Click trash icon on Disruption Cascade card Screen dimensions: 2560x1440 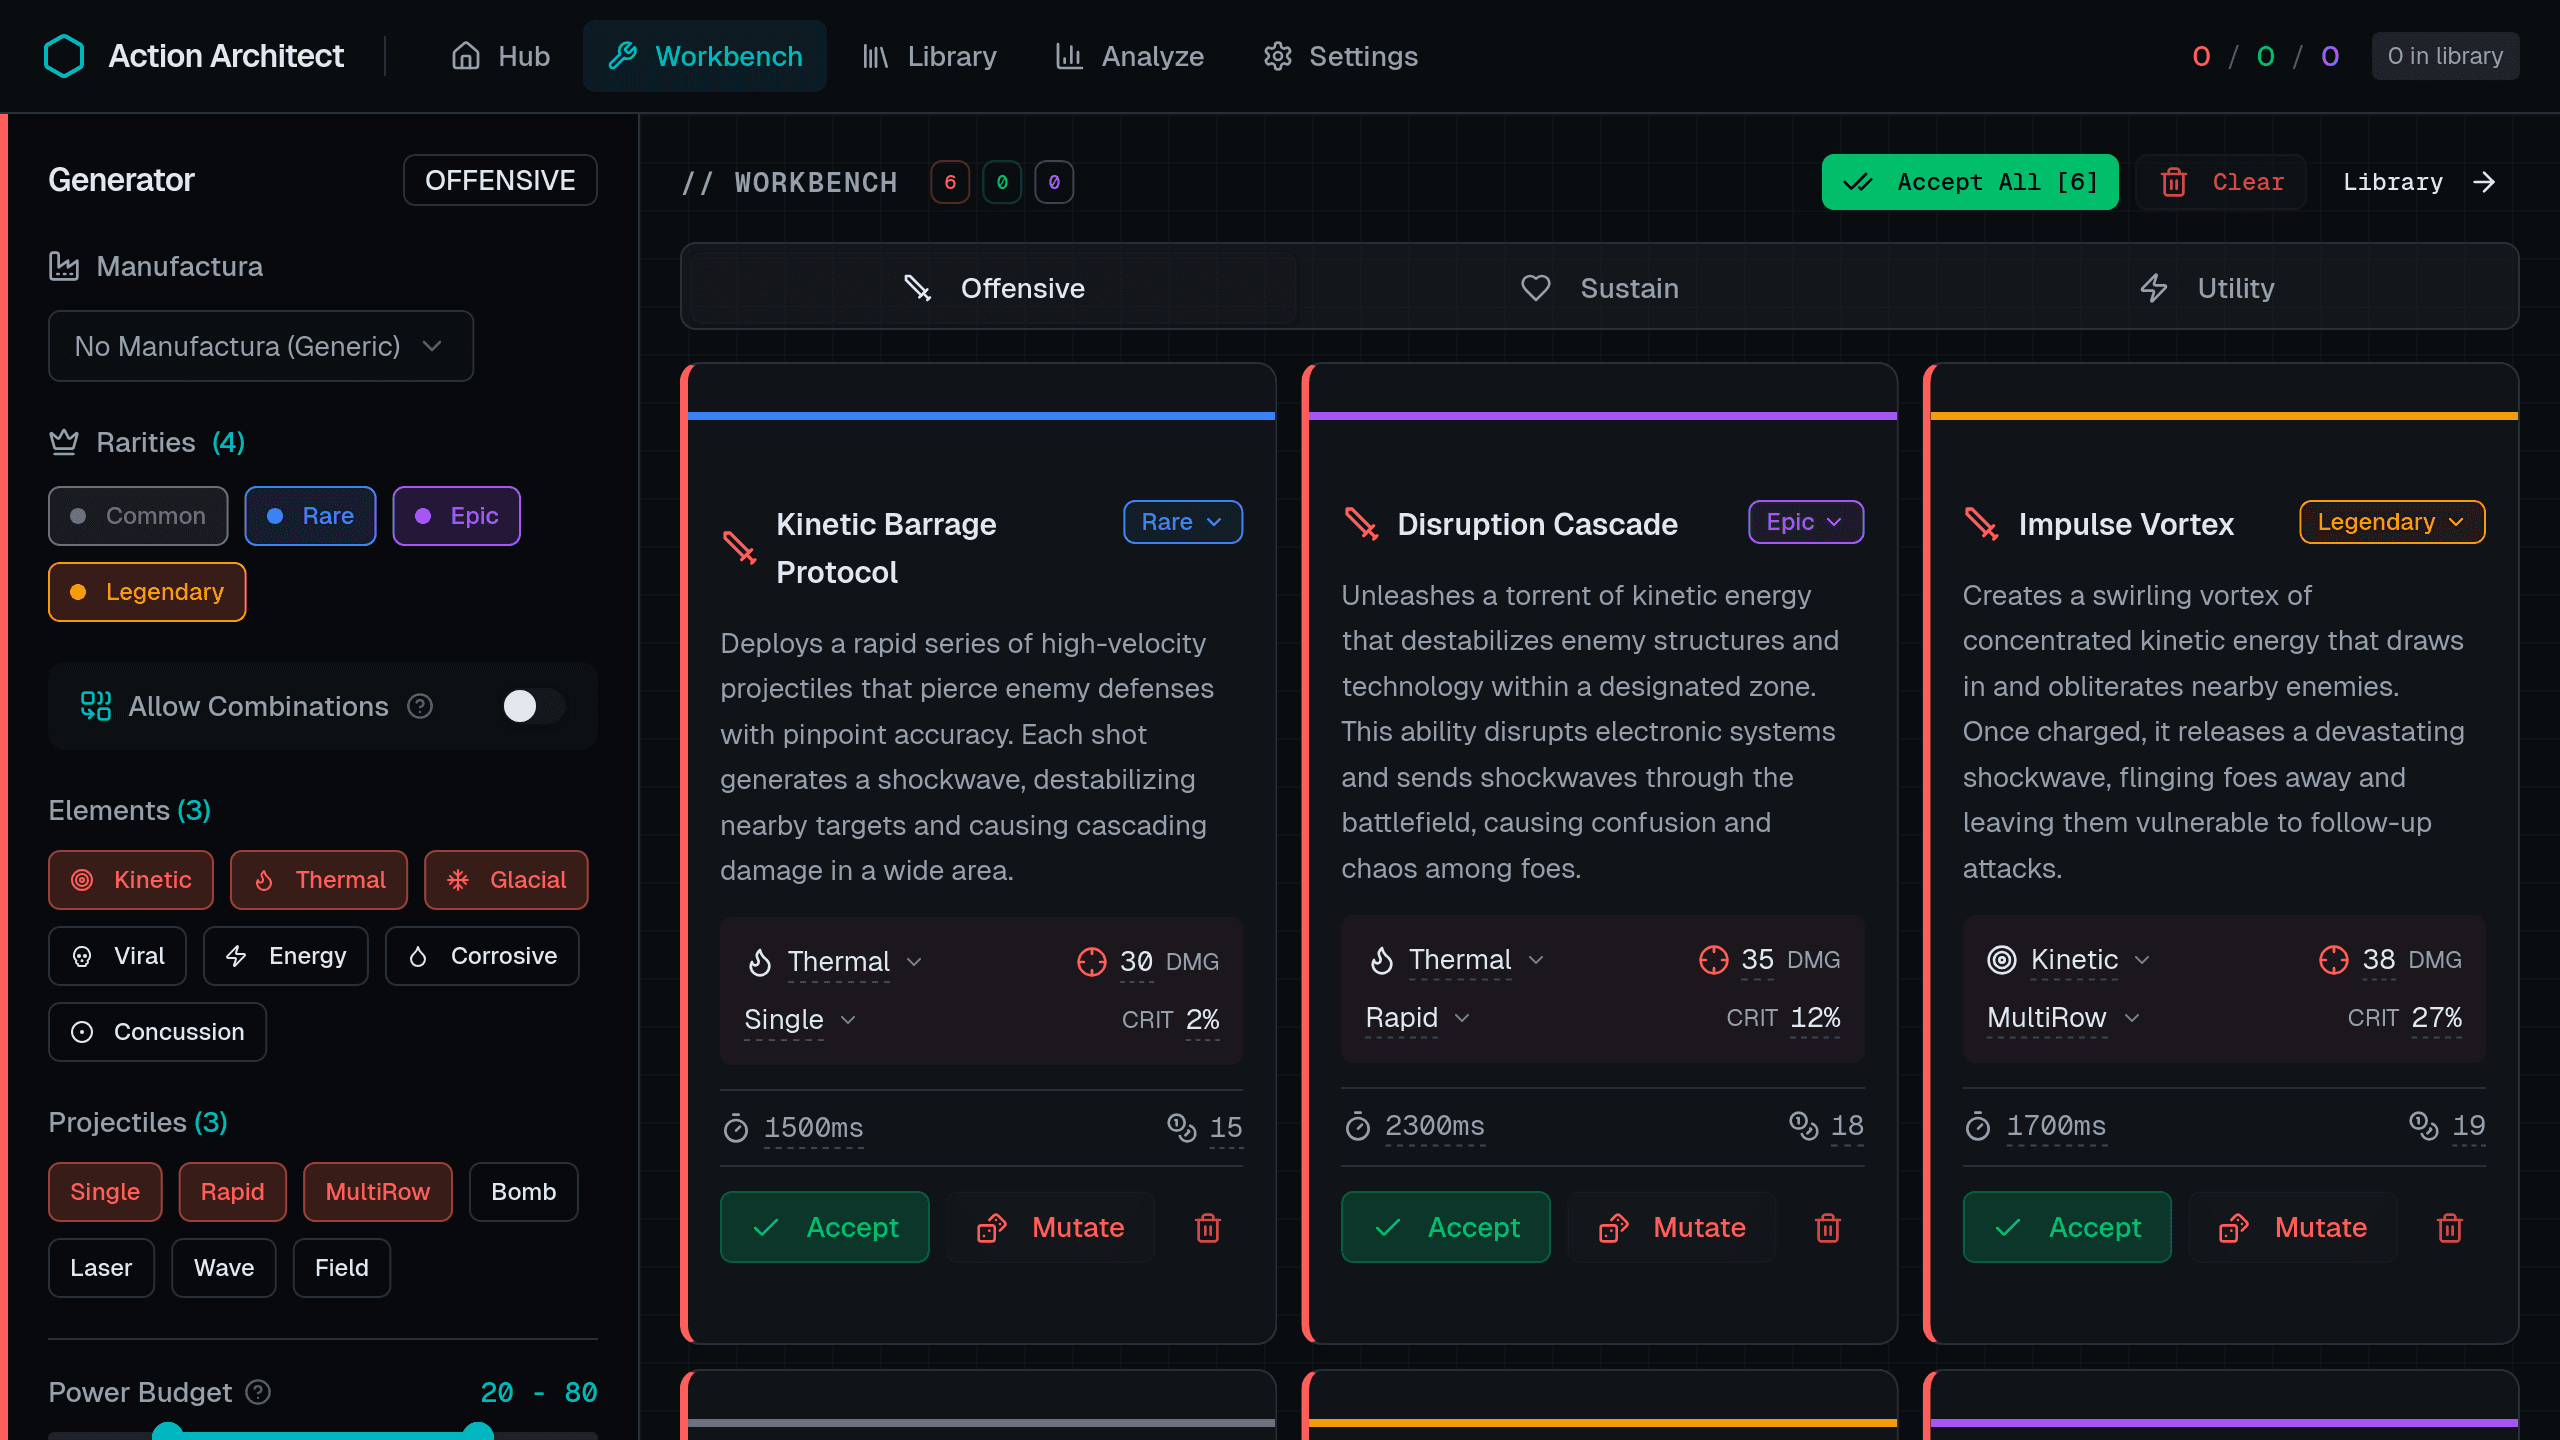click(x=1828, y=1227)
